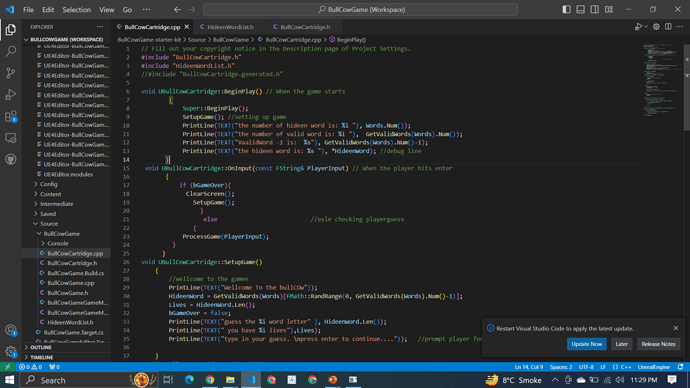Open the Manage gear menu
690x388 pixels.
point(11,351)
